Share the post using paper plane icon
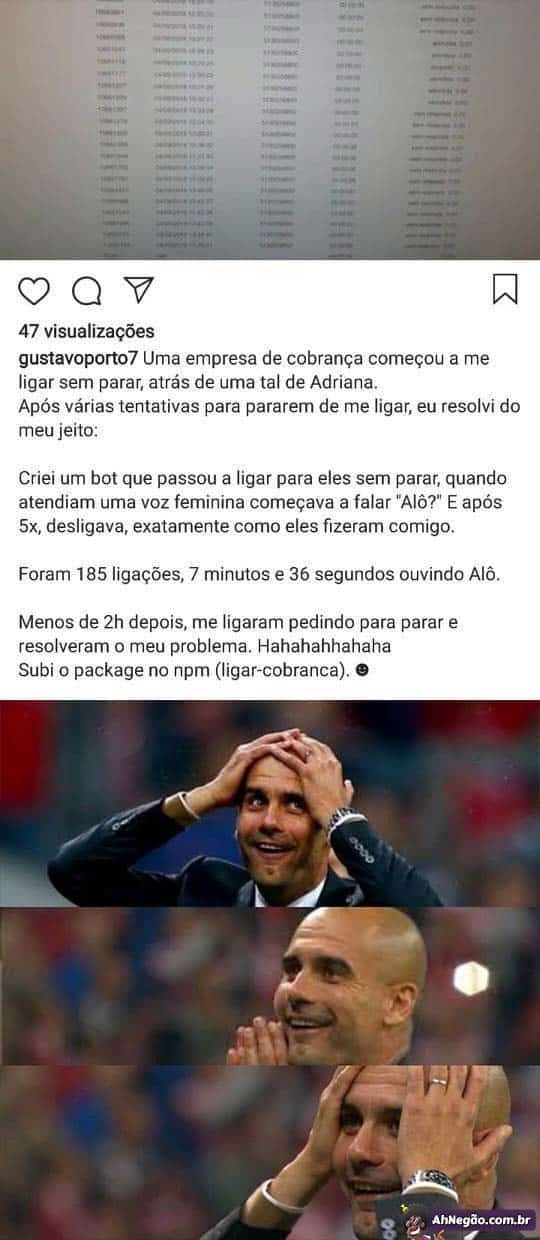540x1240 pixels. 138,290
